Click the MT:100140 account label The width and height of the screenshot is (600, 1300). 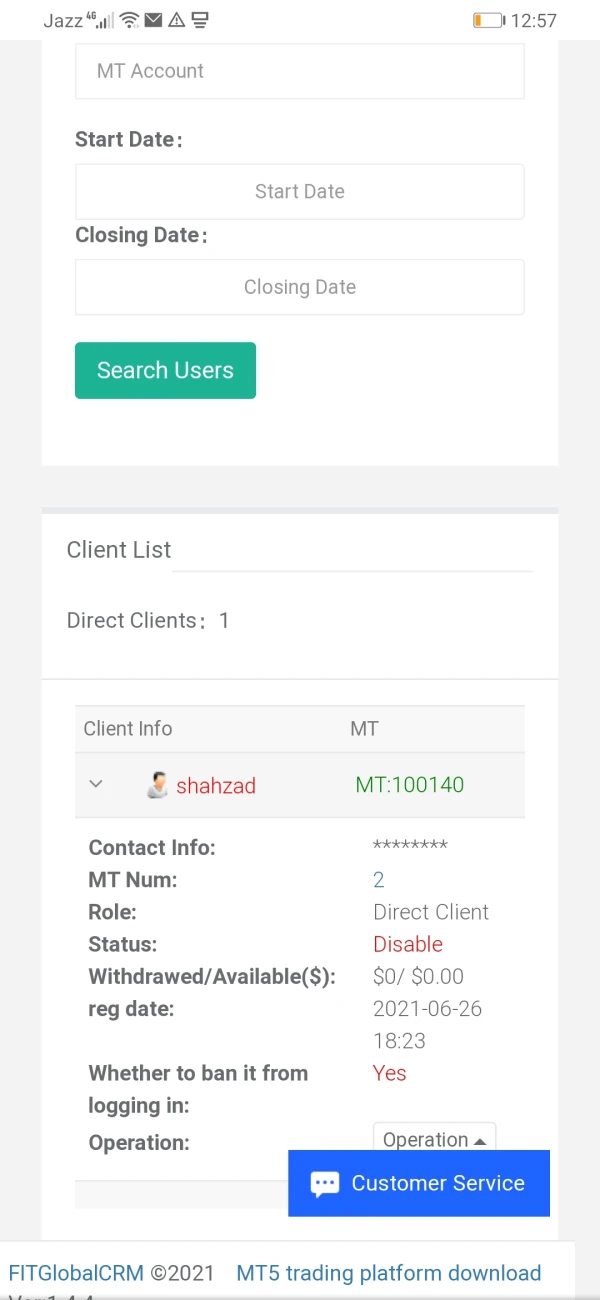410,785
